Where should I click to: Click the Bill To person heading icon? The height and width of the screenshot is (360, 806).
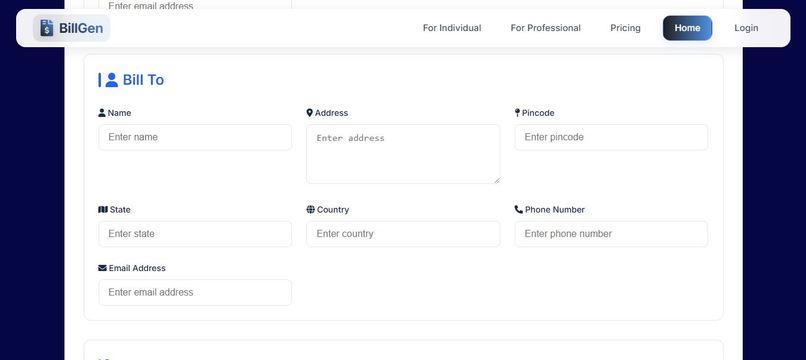(112, 80)
